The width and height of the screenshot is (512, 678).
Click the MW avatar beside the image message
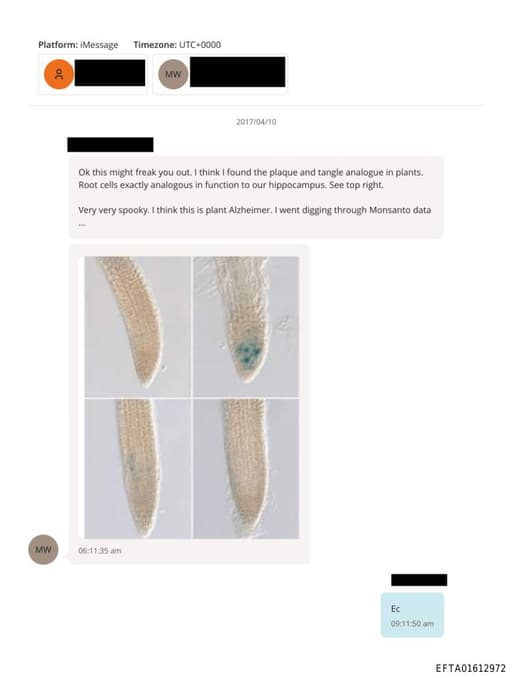pos(43,550)
